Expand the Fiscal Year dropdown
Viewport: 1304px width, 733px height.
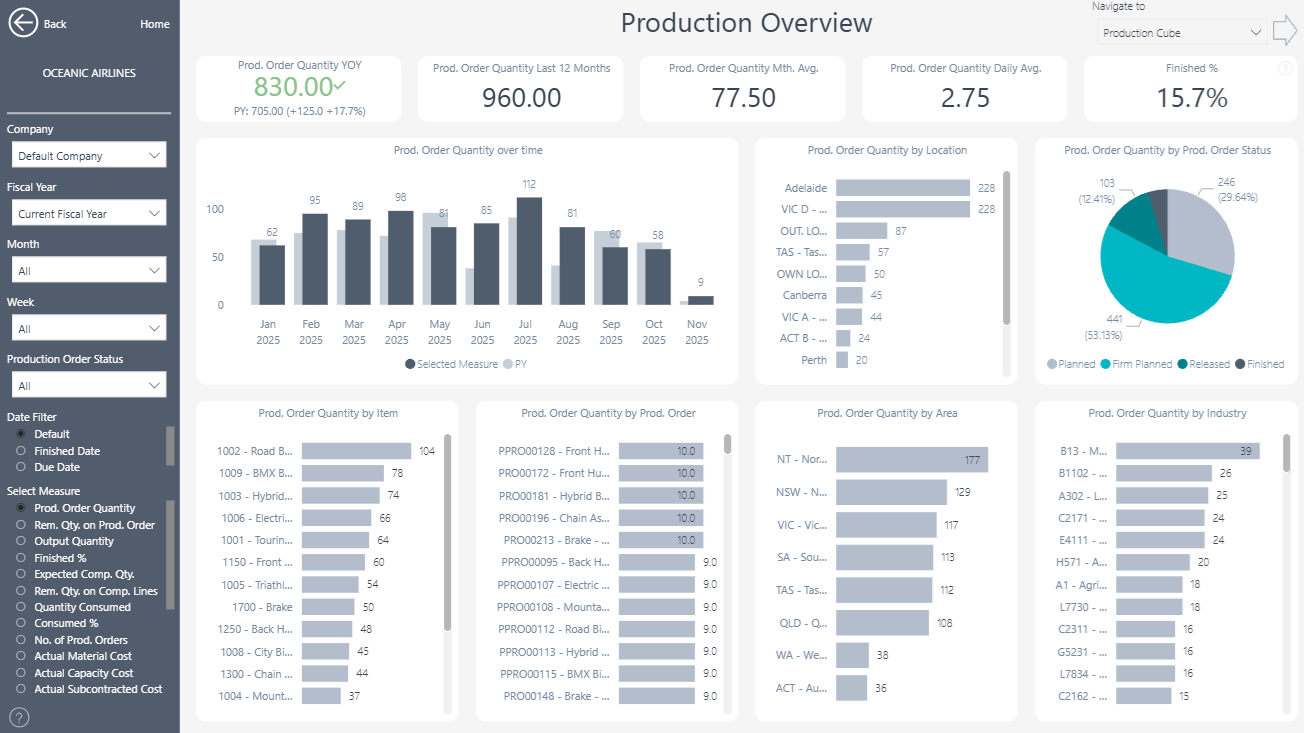coord(88,213)
